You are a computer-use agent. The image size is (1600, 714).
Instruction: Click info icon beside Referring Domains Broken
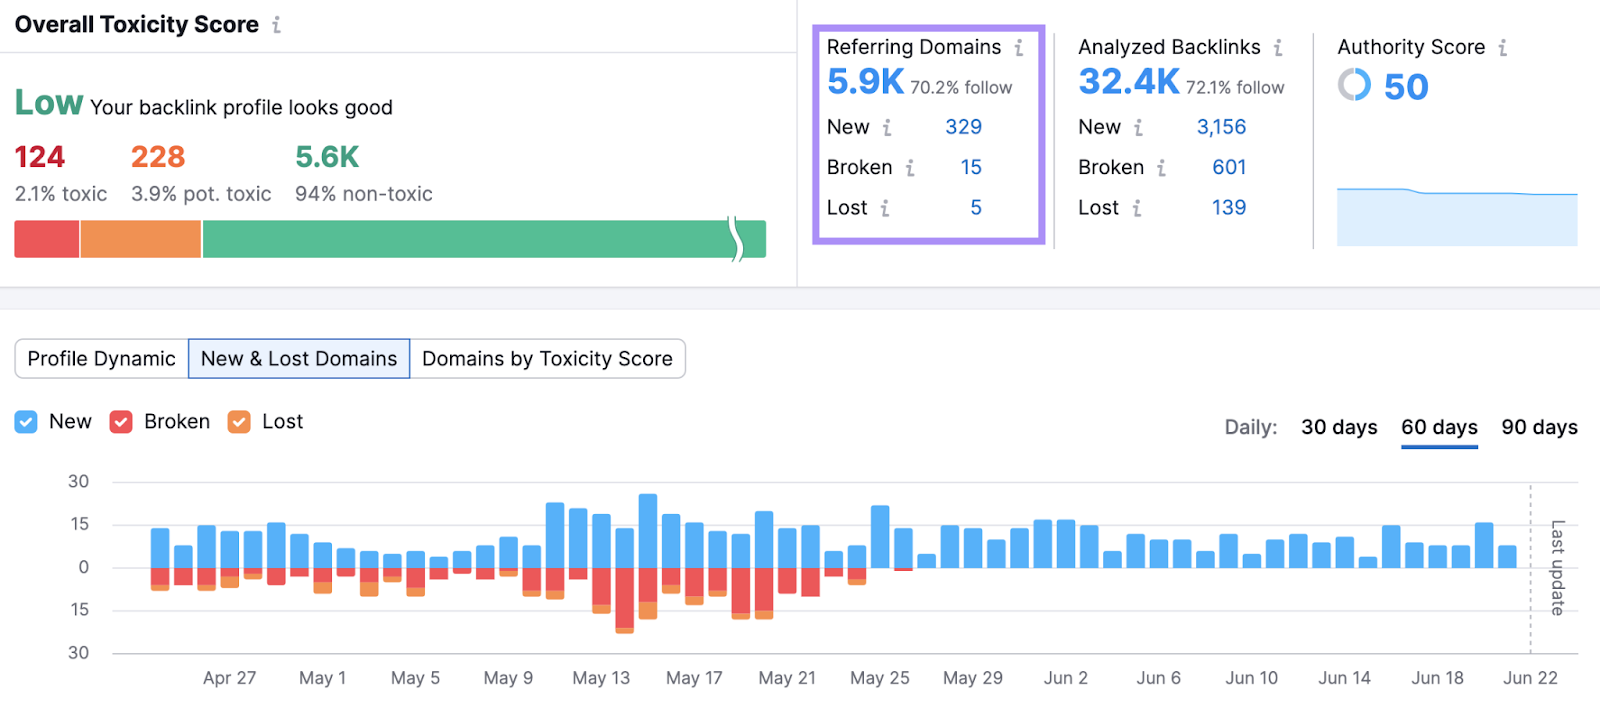click(910, 168)
